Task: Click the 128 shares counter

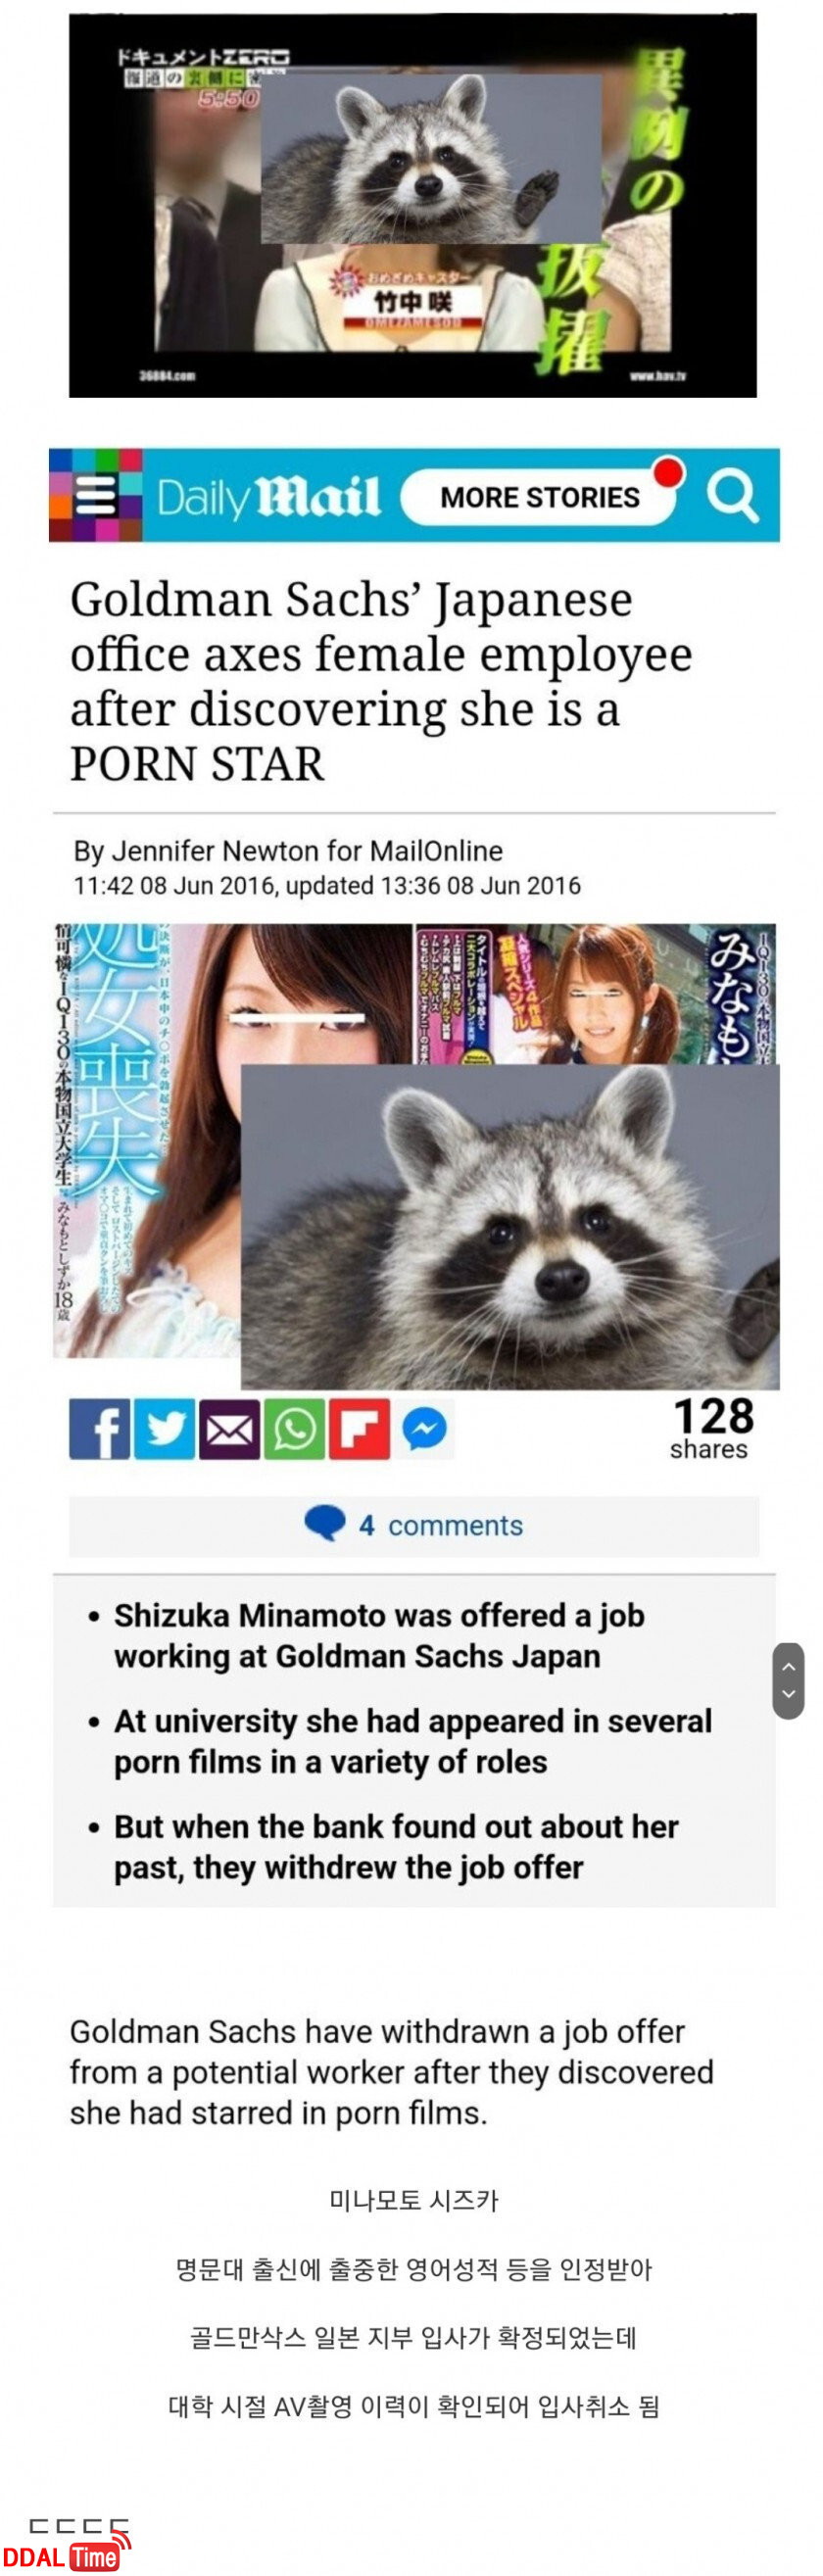Action: tap(711, 1428)
